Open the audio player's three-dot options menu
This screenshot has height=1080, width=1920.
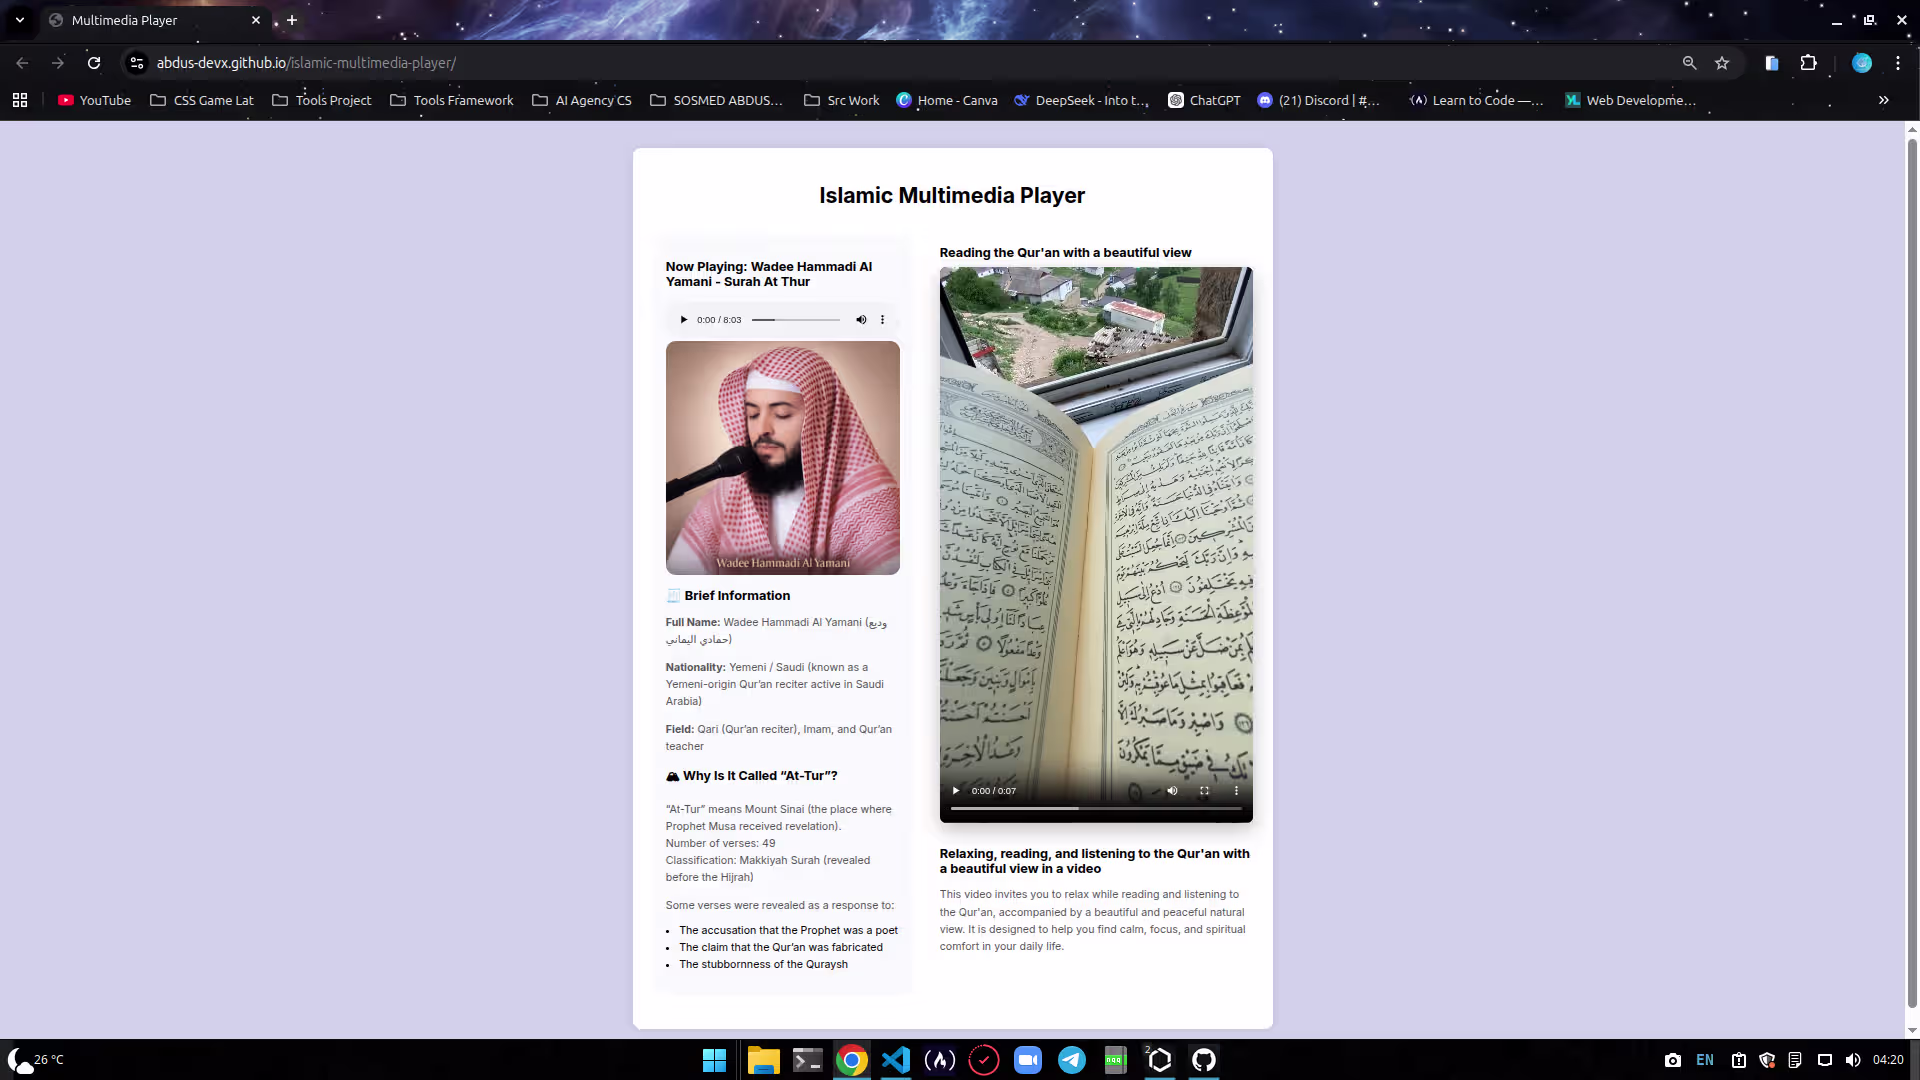coord(882,319)
